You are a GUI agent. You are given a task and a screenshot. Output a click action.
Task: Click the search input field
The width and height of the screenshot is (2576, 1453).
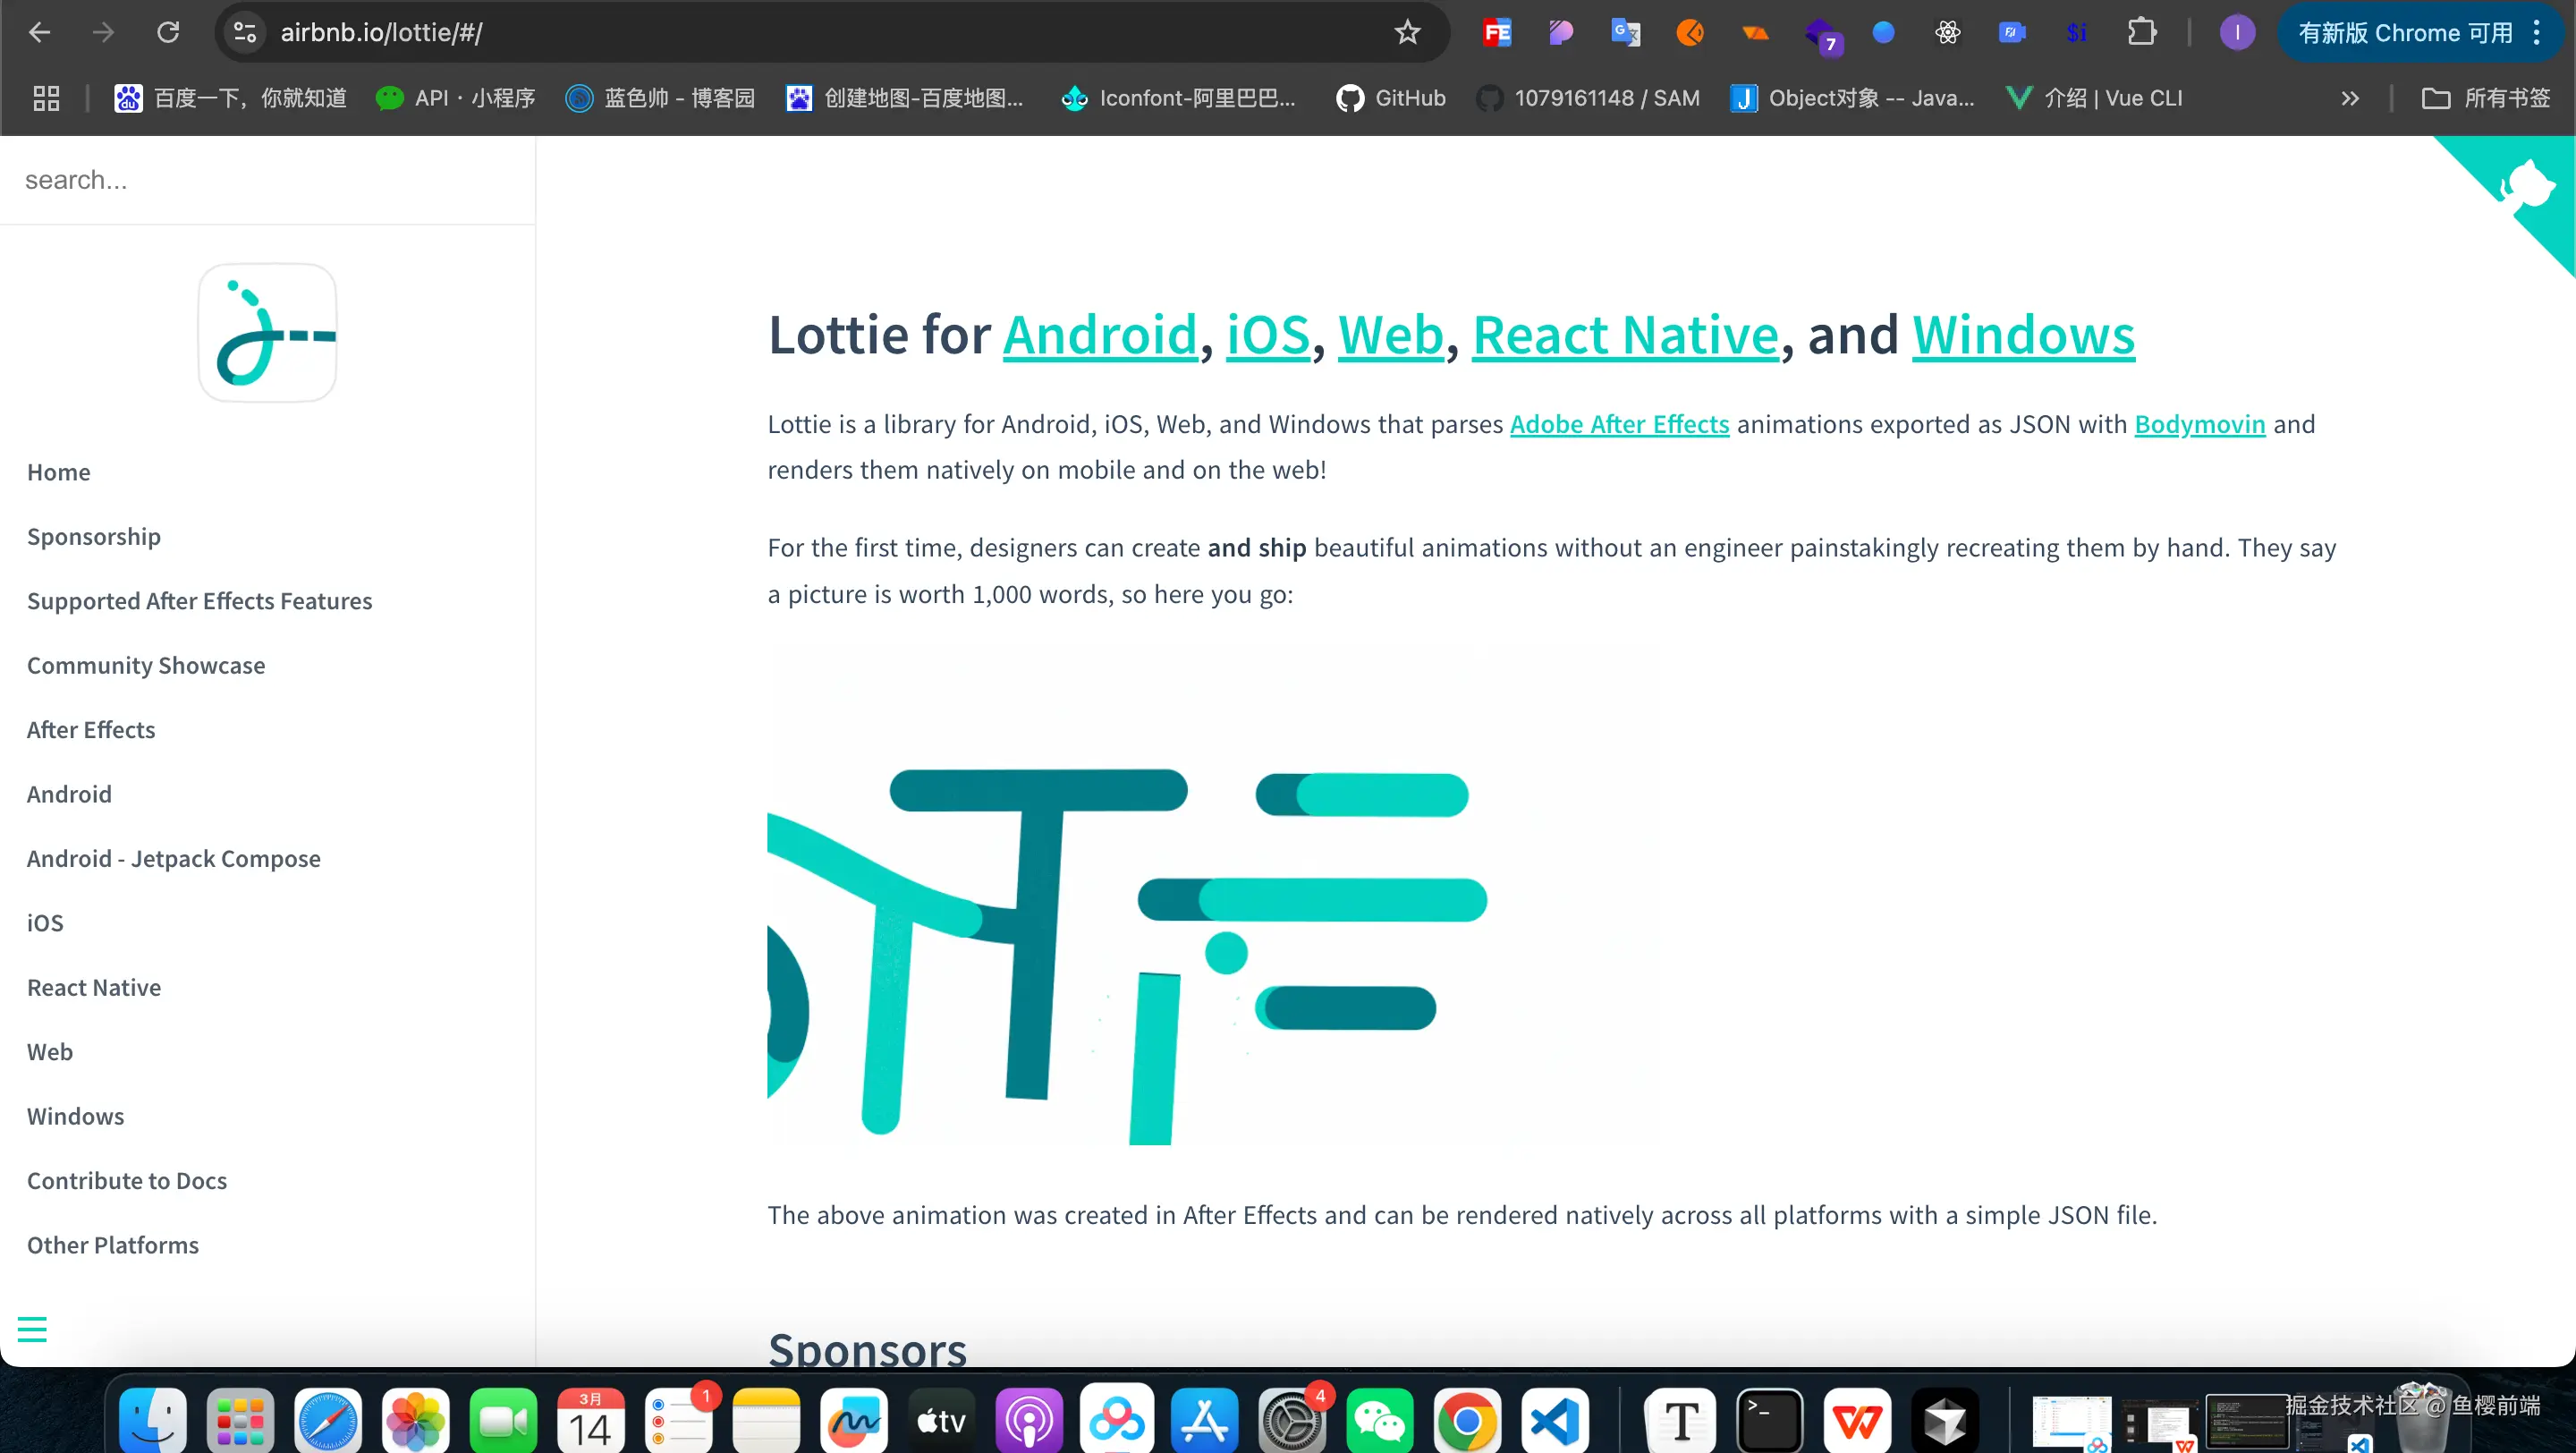point(267,180)
